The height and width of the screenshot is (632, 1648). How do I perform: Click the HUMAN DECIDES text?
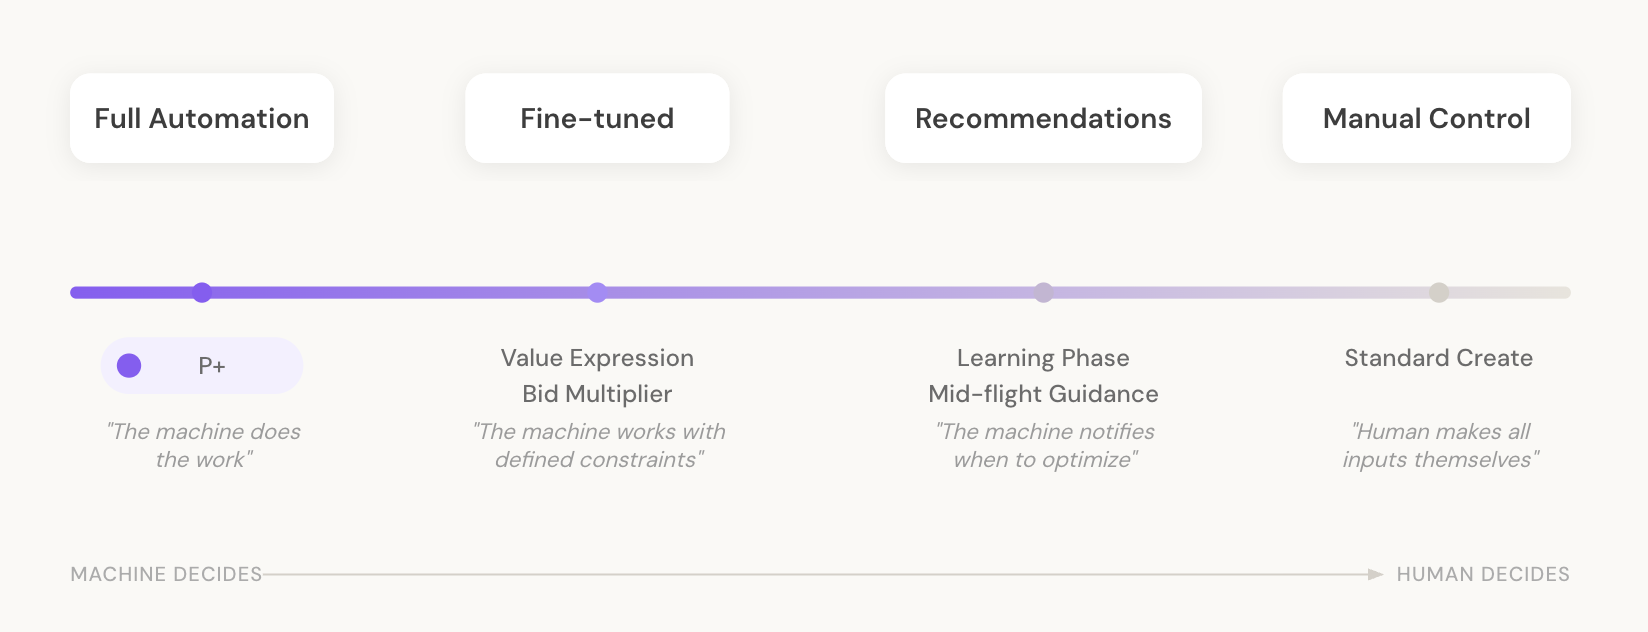coord(1483,574)
